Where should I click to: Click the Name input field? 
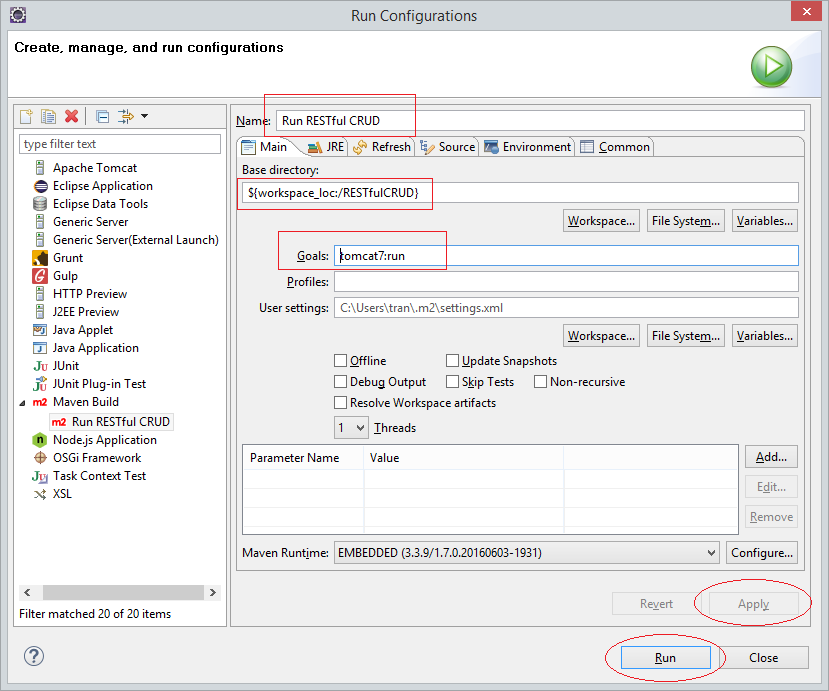click(x=540, y=121)
